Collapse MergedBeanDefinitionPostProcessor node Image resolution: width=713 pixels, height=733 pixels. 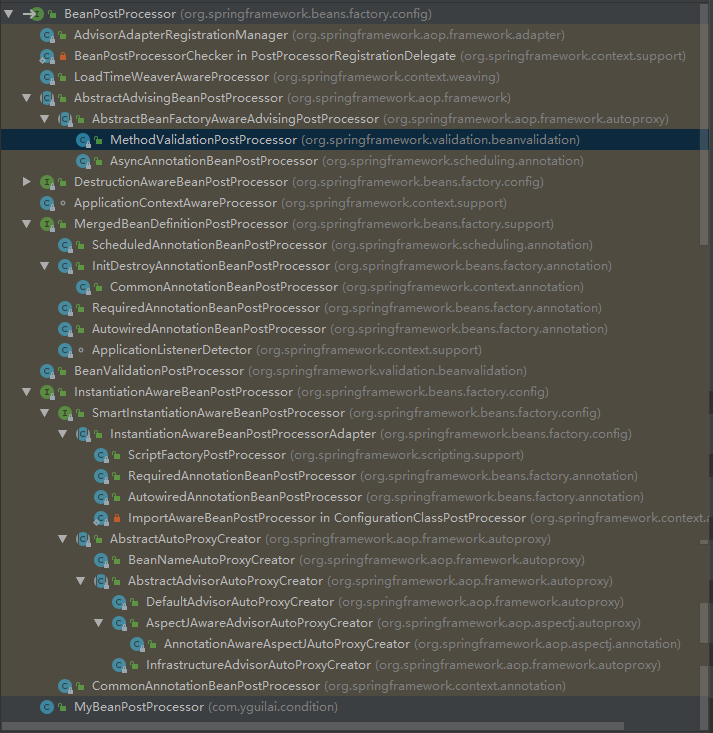(x=27, y=224)
